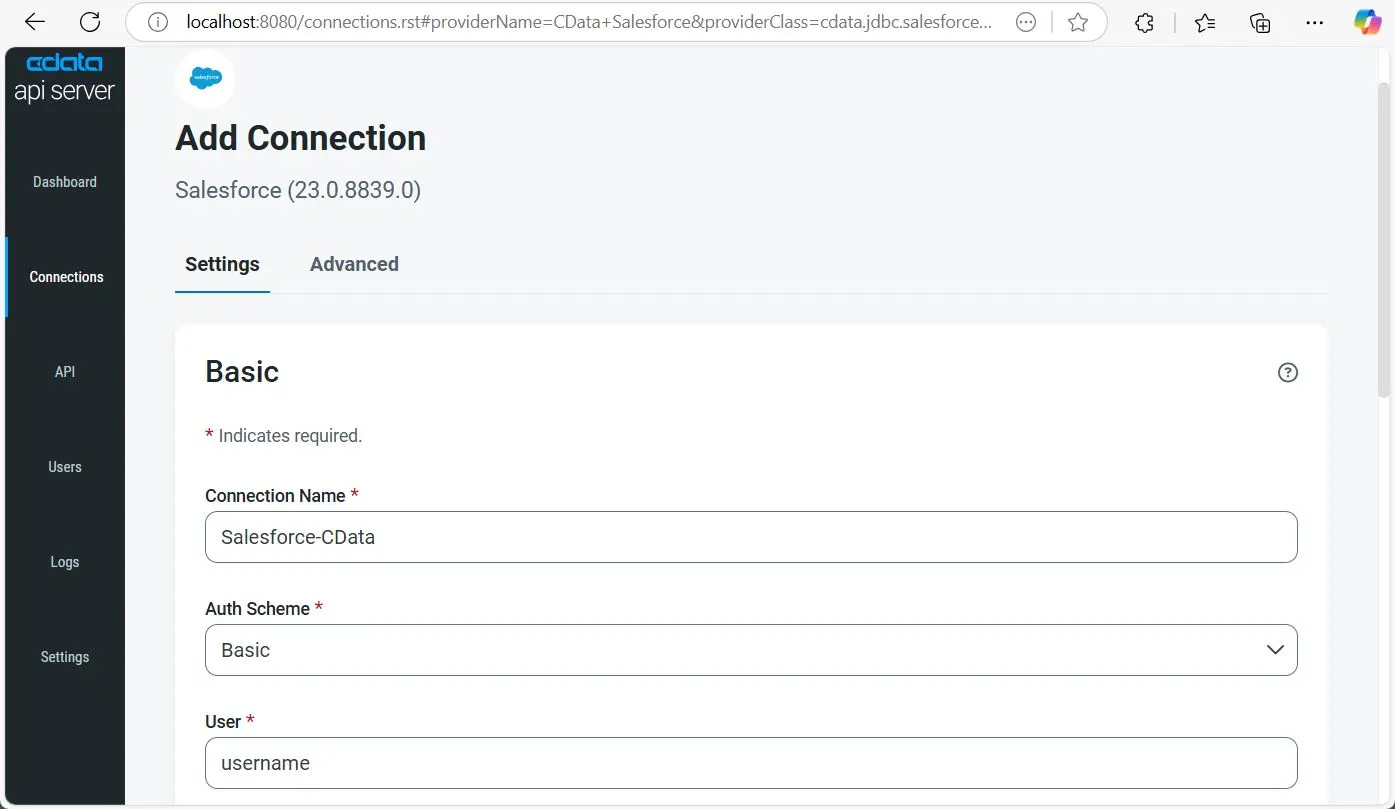This screenshot has height=809, width=1395.
Task: Switch to the Advanced tab
Action: [354, 264]
